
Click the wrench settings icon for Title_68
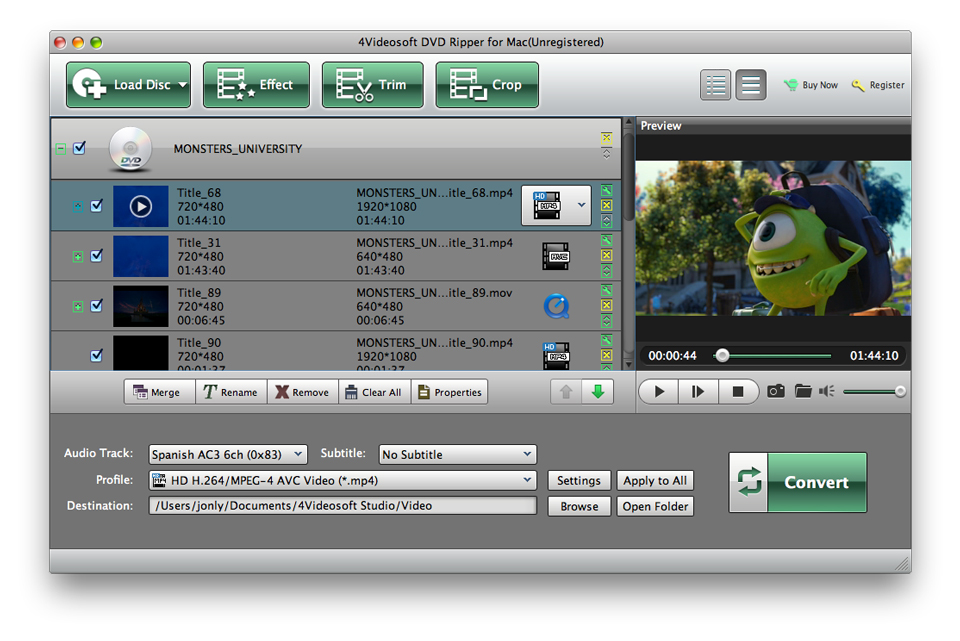(606, 190)
